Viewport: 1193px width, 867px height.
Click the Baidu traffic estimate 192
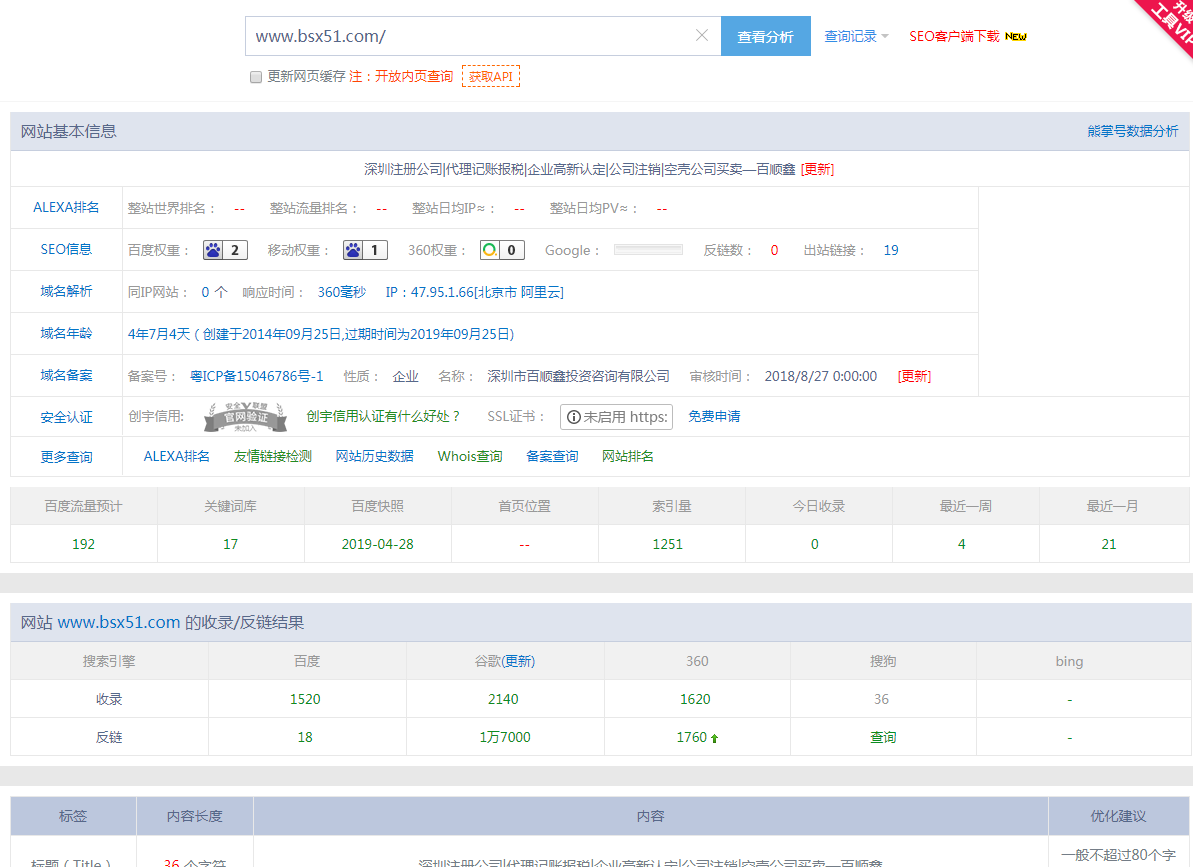(x=83, y=545)
